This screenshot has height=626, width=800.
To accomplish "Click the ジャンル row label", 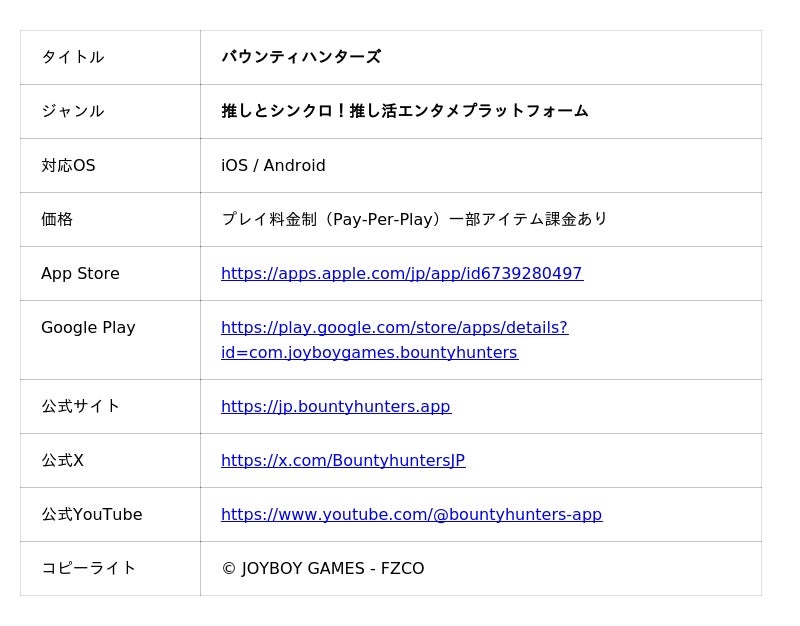I will 73,111.
